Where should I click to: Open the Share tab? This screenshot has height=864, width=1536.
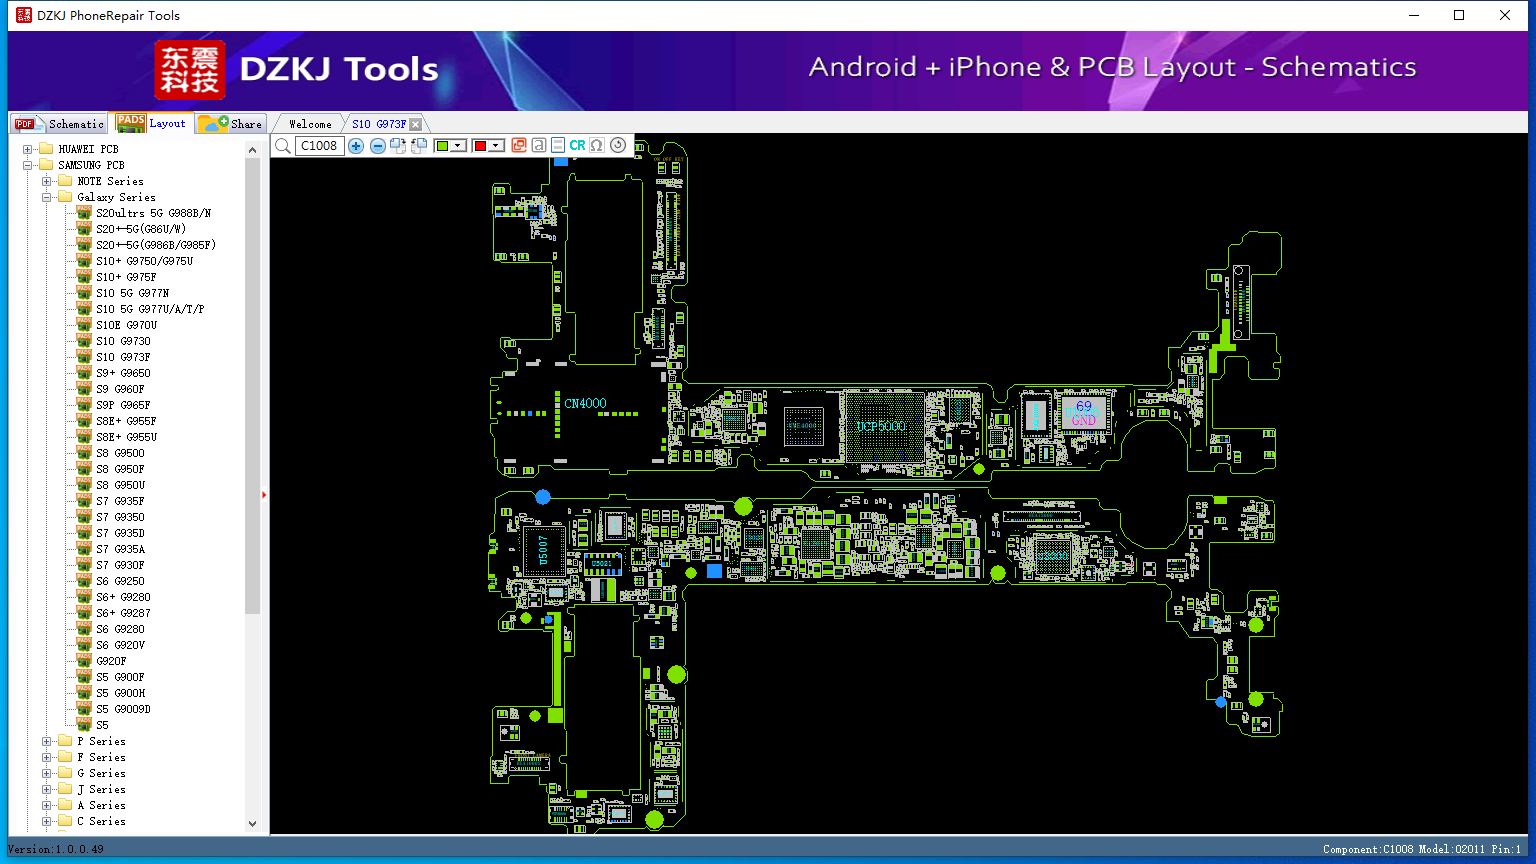(230, 124)
